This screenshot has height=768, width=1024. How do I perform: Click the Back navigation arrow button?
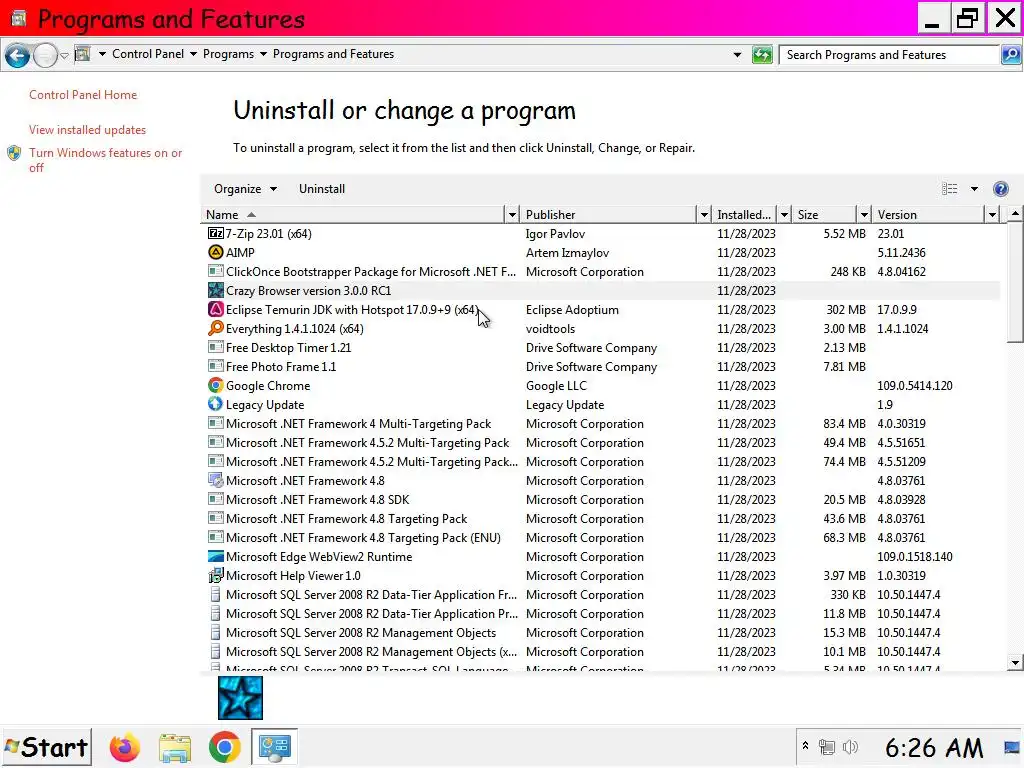coord(18,56)
